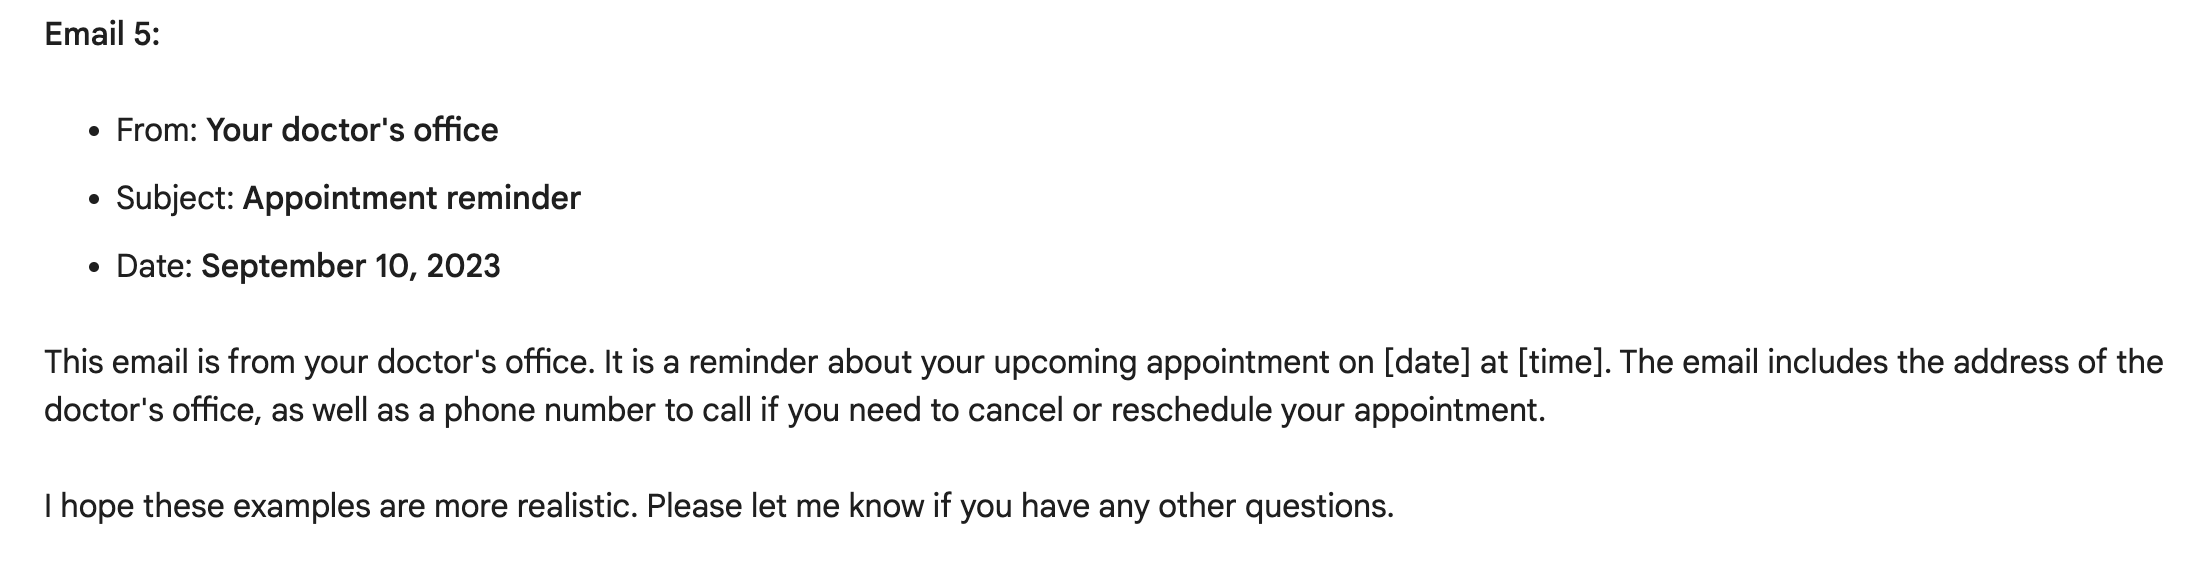Select the "Date:" label
2200x570 pixels.
pyautogui.click(x=155, y=266)
